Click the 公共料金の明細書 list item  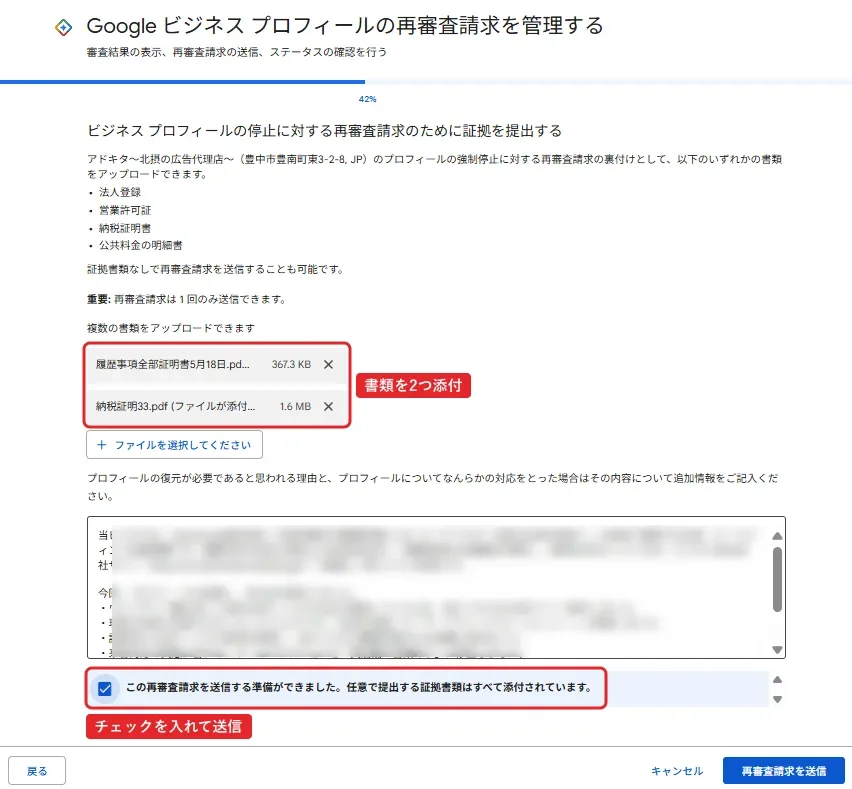pyautogui.click(x=140, y=245)
